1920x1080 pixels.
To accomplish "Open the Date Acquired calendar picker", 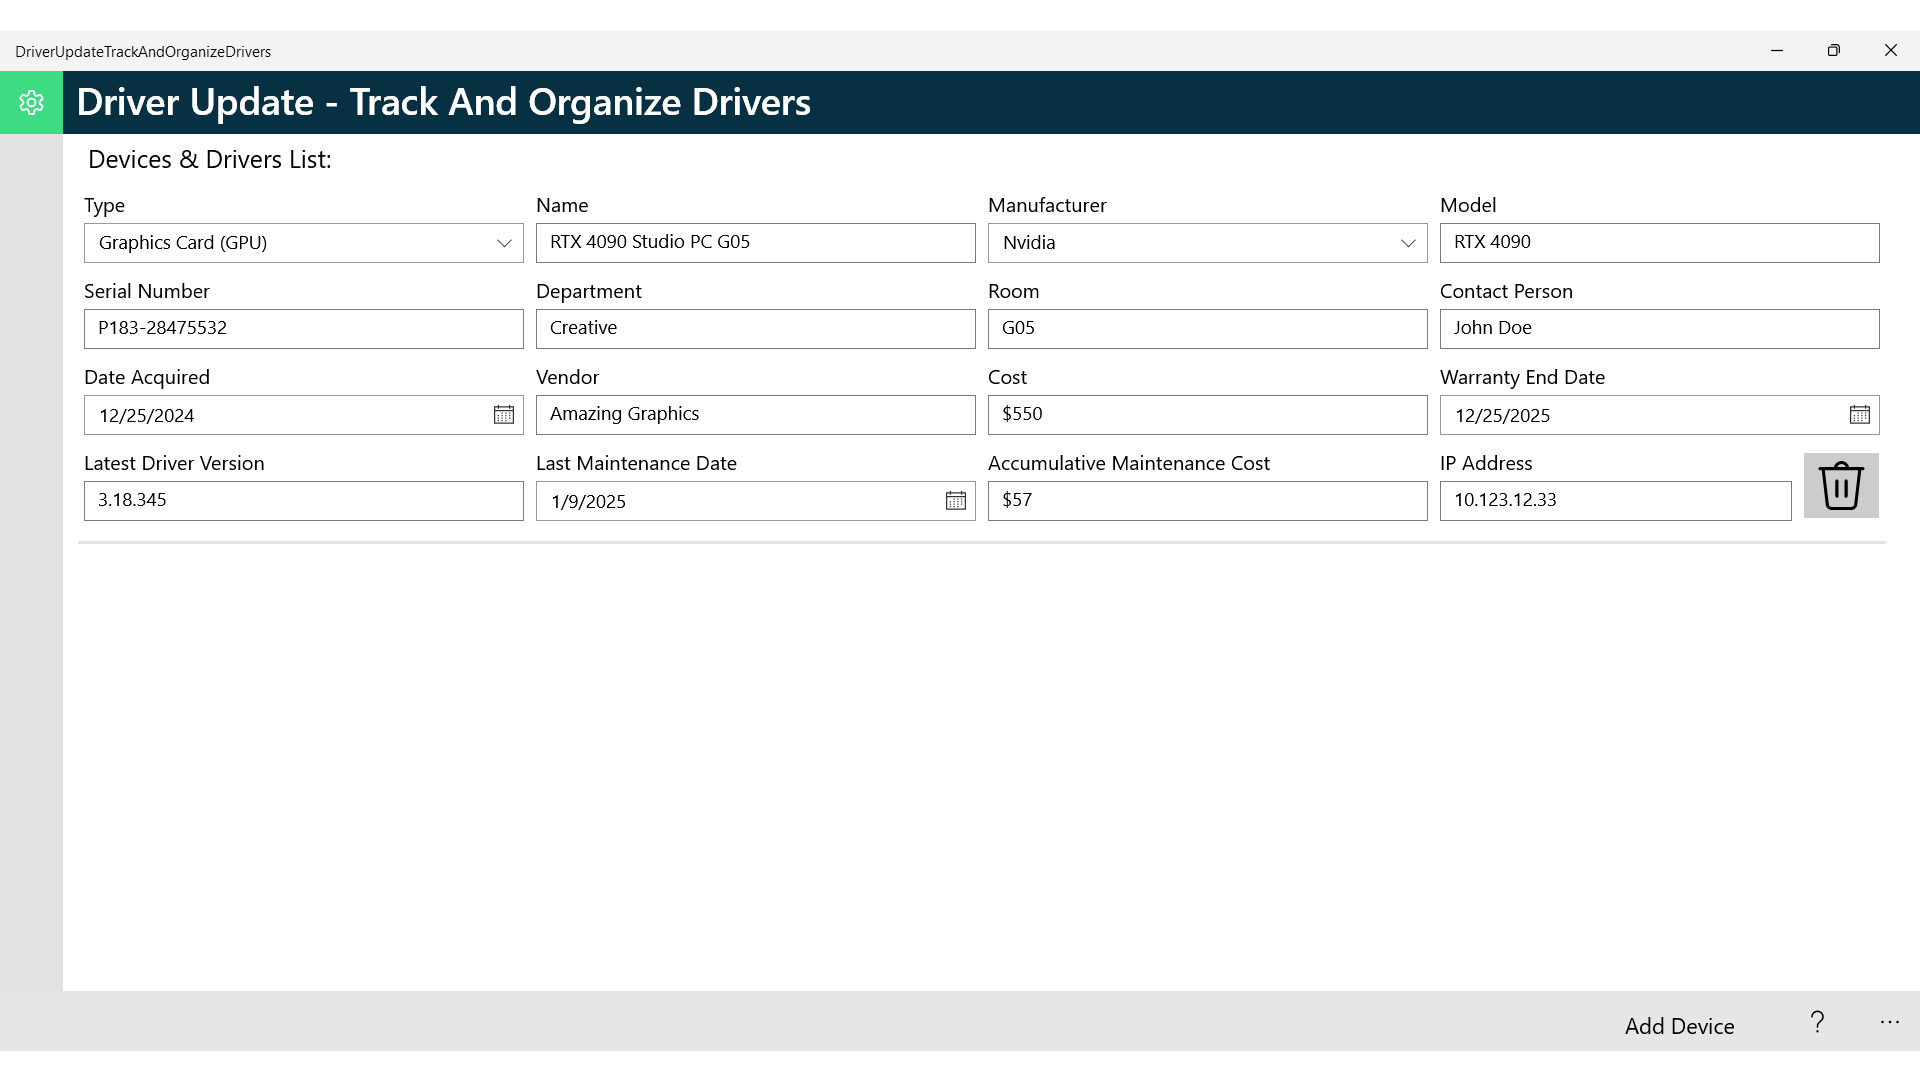I will coord(505,414).
